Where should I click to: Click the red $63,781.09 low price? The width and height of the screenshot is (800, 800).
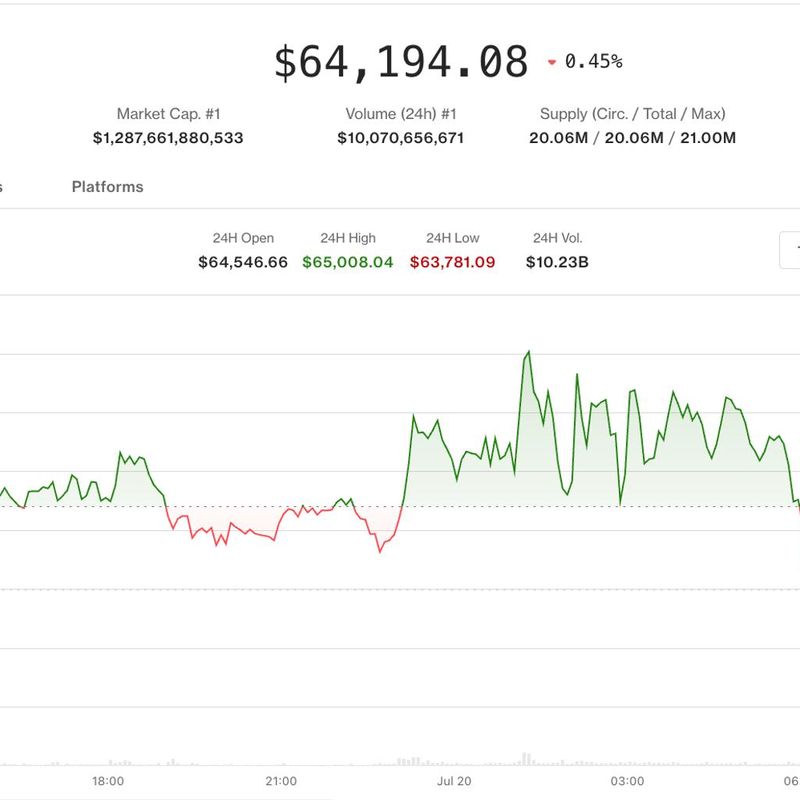click(x=453, y=262)
